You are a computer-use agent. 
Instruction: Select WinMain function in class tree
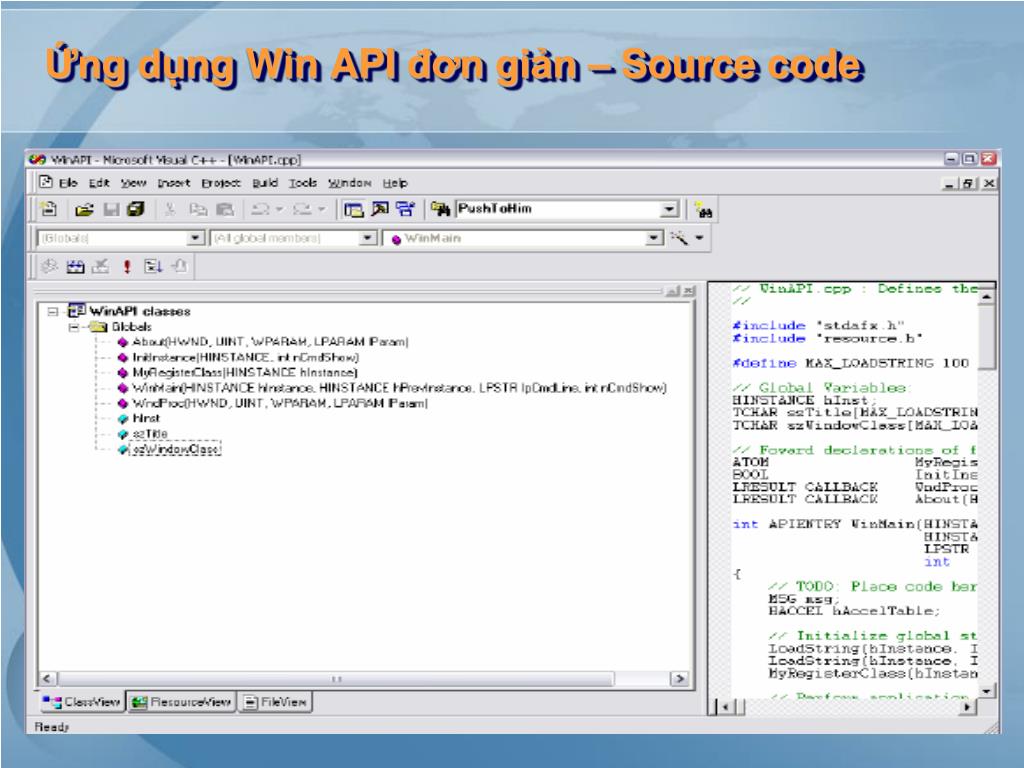click(x=399, y=388)
